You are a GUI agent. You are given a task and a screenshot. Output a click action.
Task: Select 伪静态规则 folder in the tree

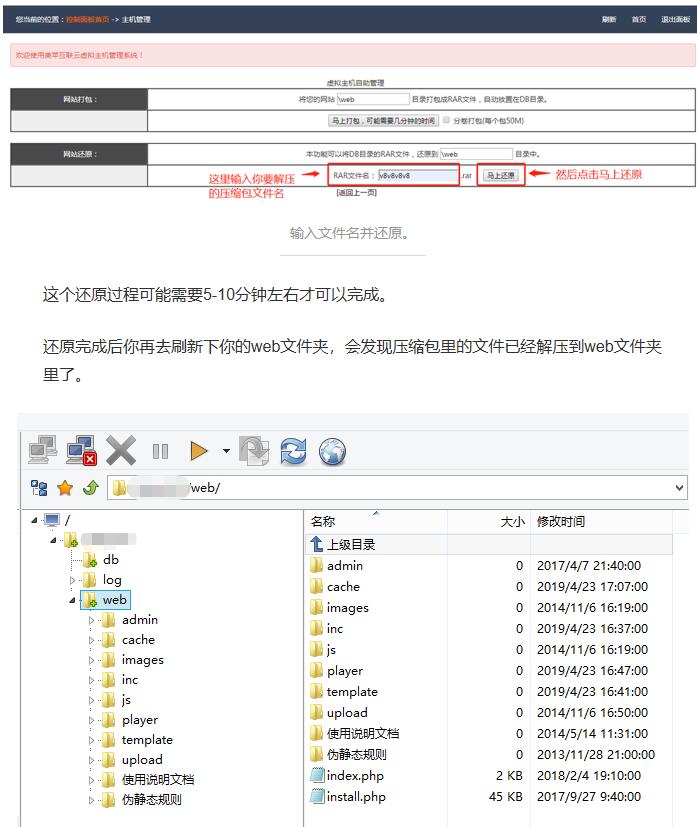152,800
